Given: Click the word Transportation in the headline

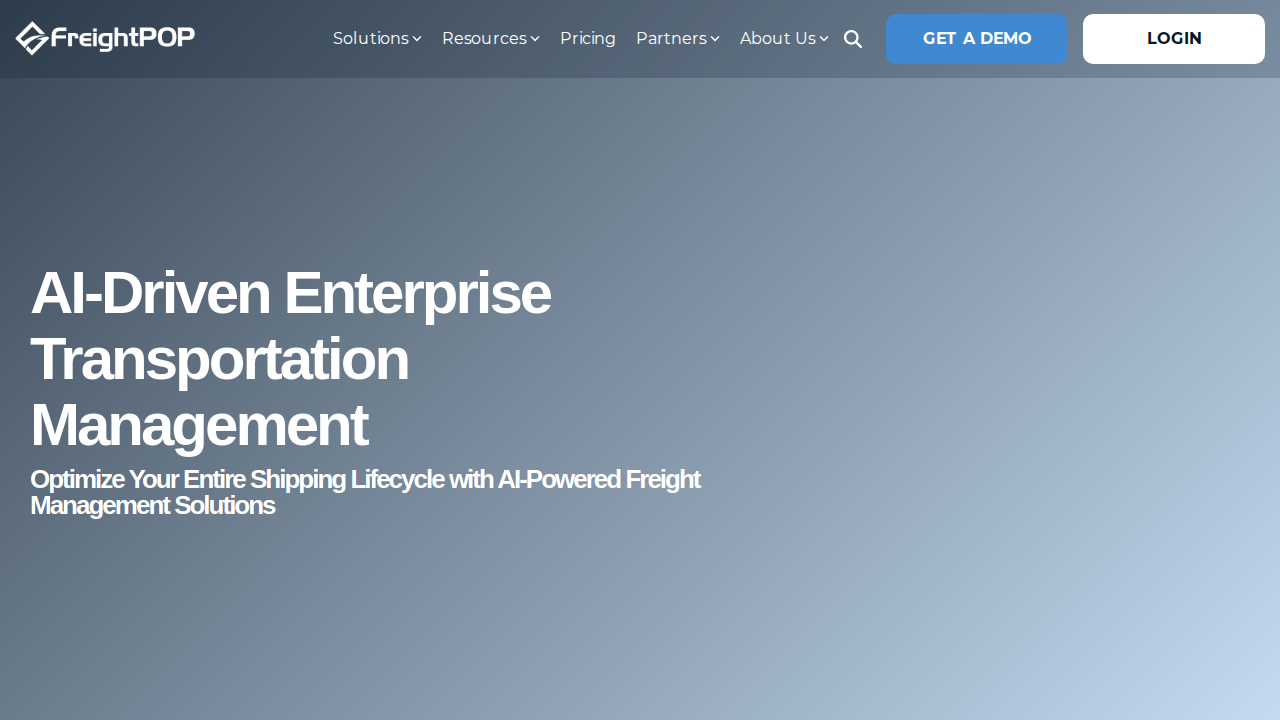Looking at the screenshot, I should [x=220, y=360].
